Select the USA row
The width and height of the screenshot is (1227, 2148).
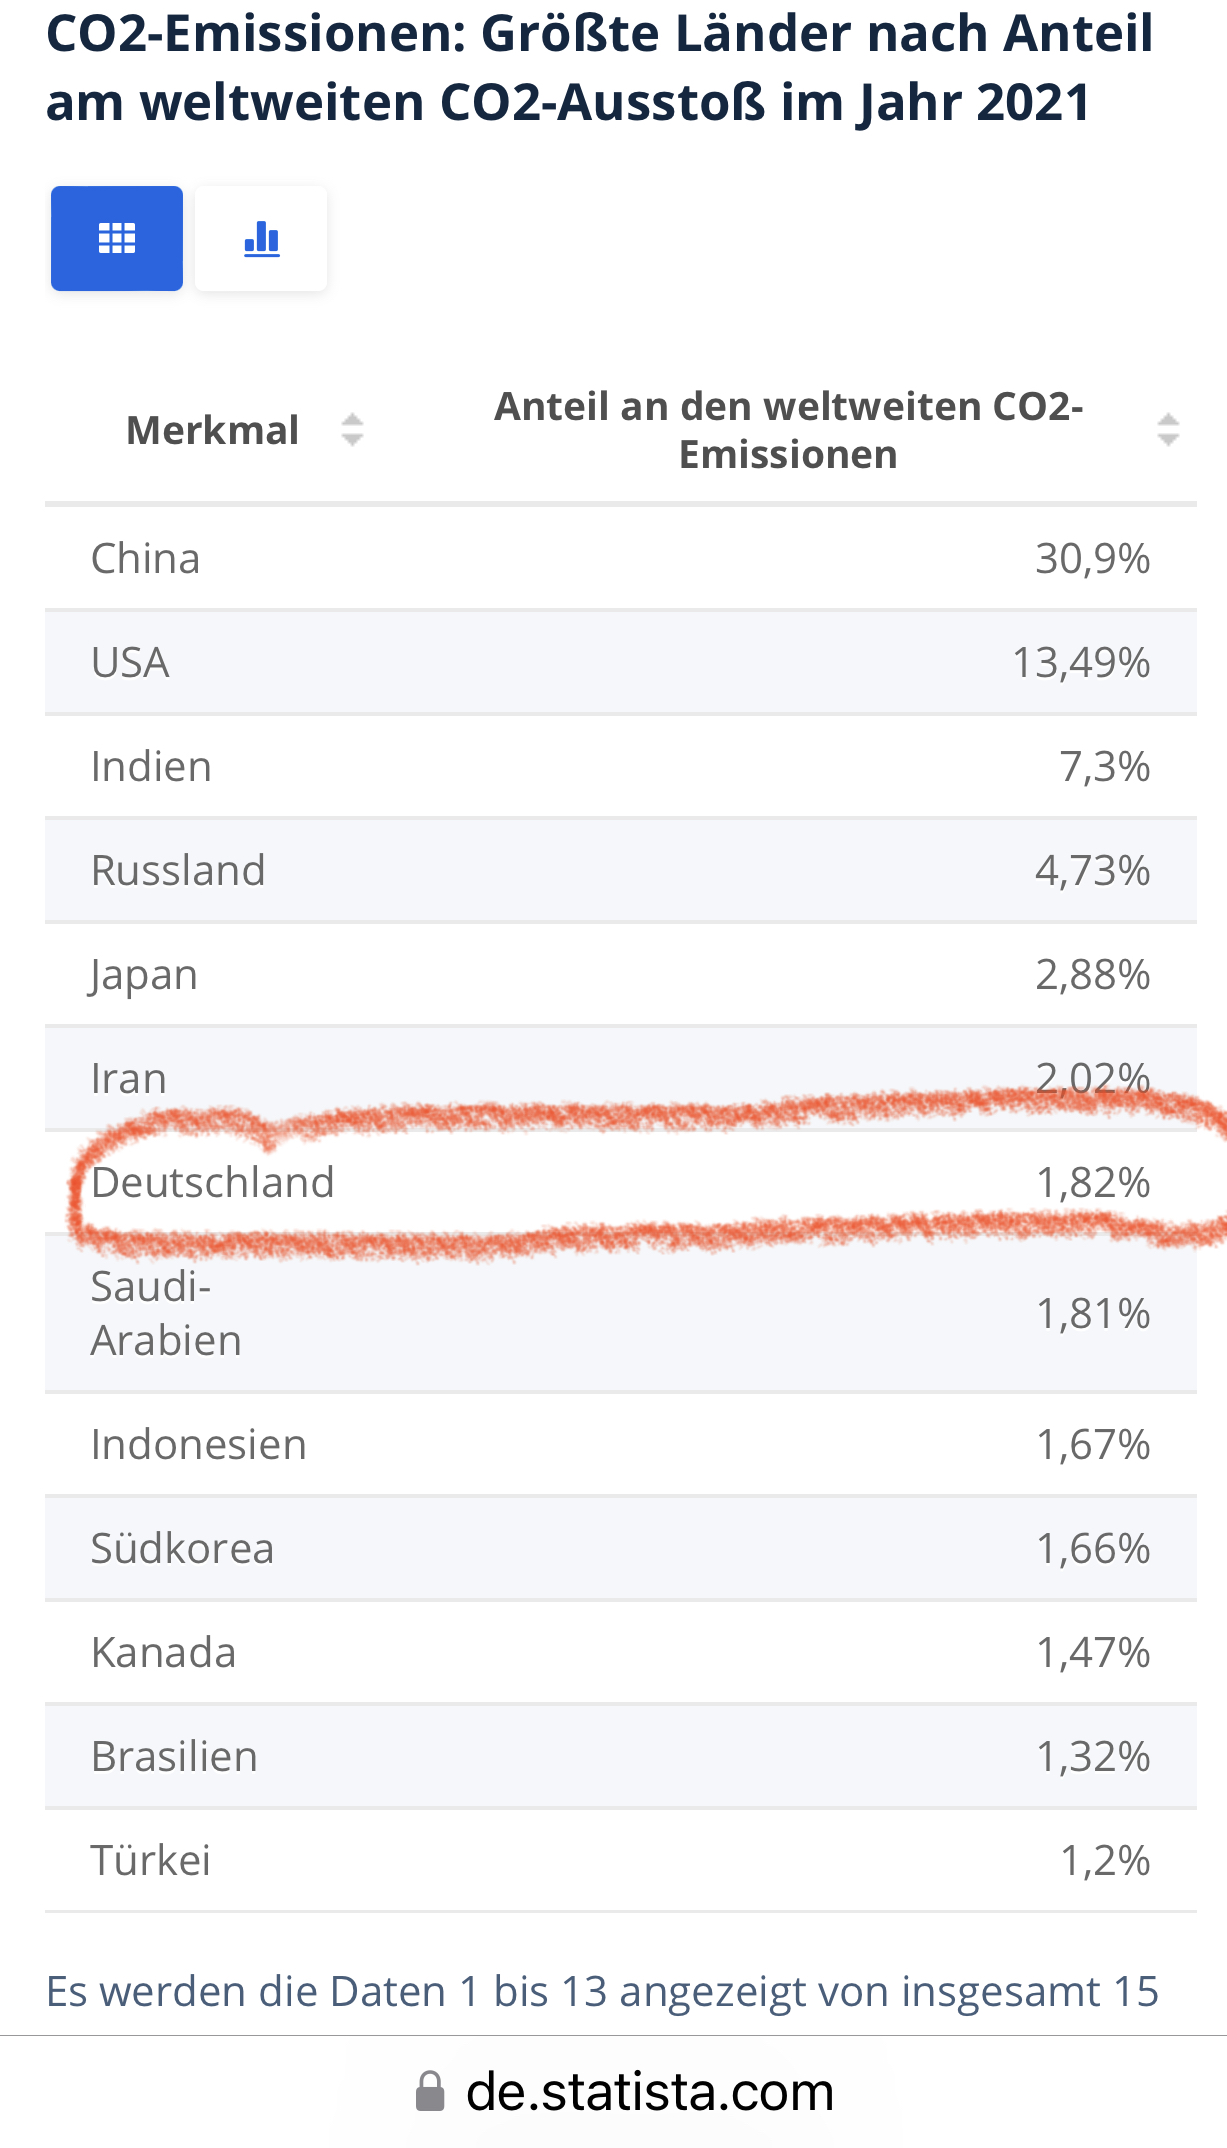tap(621, 662)
